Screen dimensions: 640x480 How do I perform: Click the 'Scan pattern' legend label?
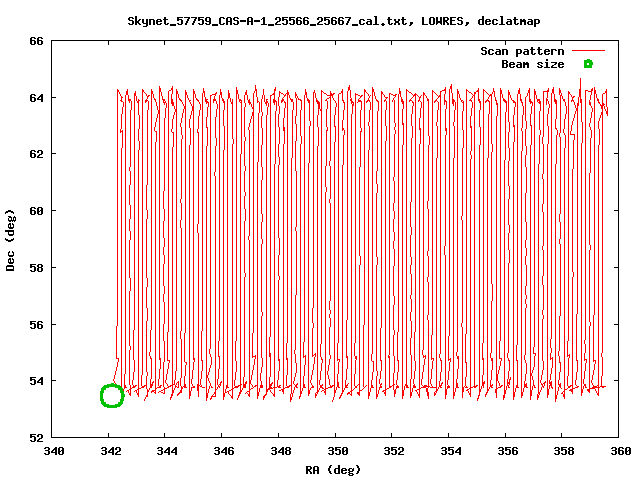pos(522,51)
